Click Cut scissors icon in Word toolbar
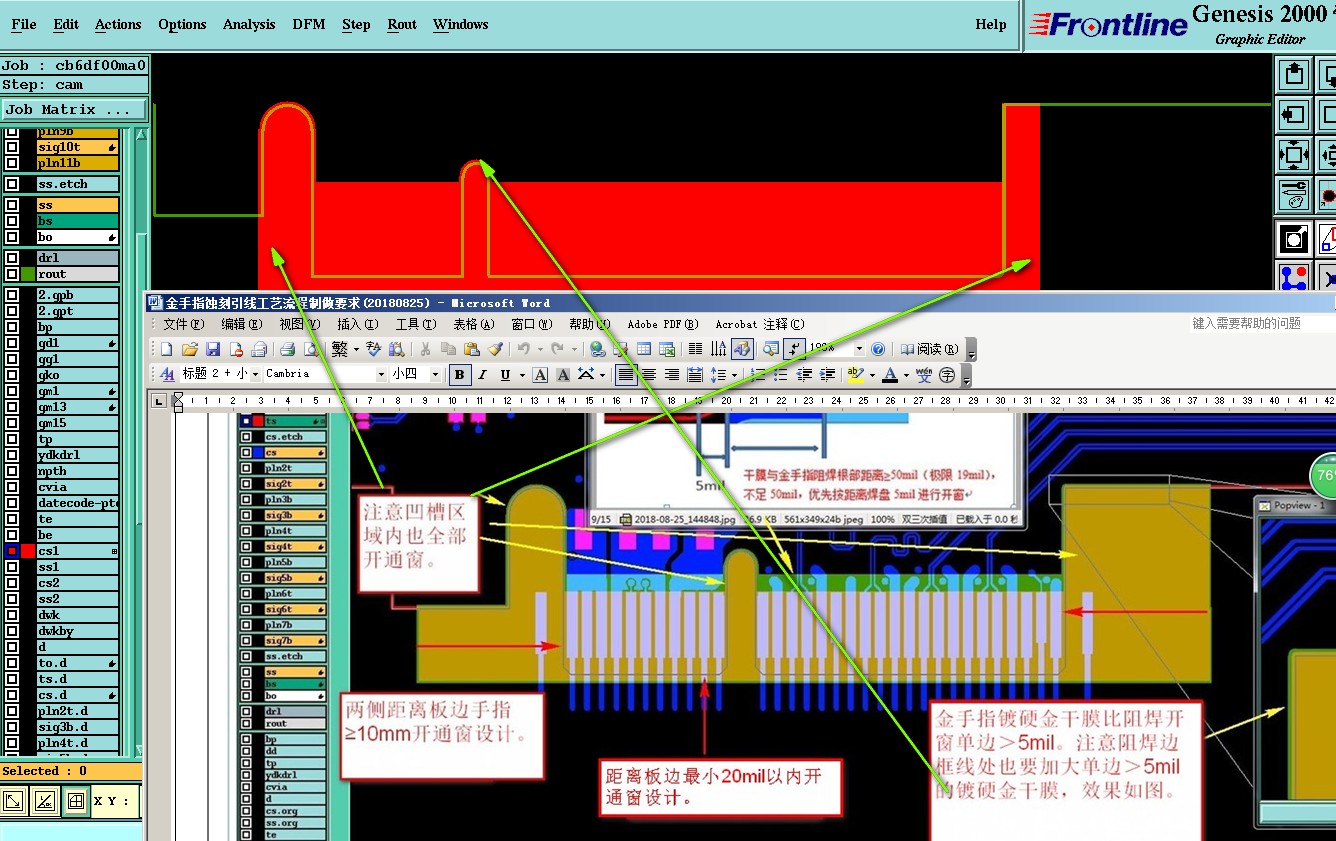Image resolution: width=1336 pixels, height=841 pixels. (425, 349)
